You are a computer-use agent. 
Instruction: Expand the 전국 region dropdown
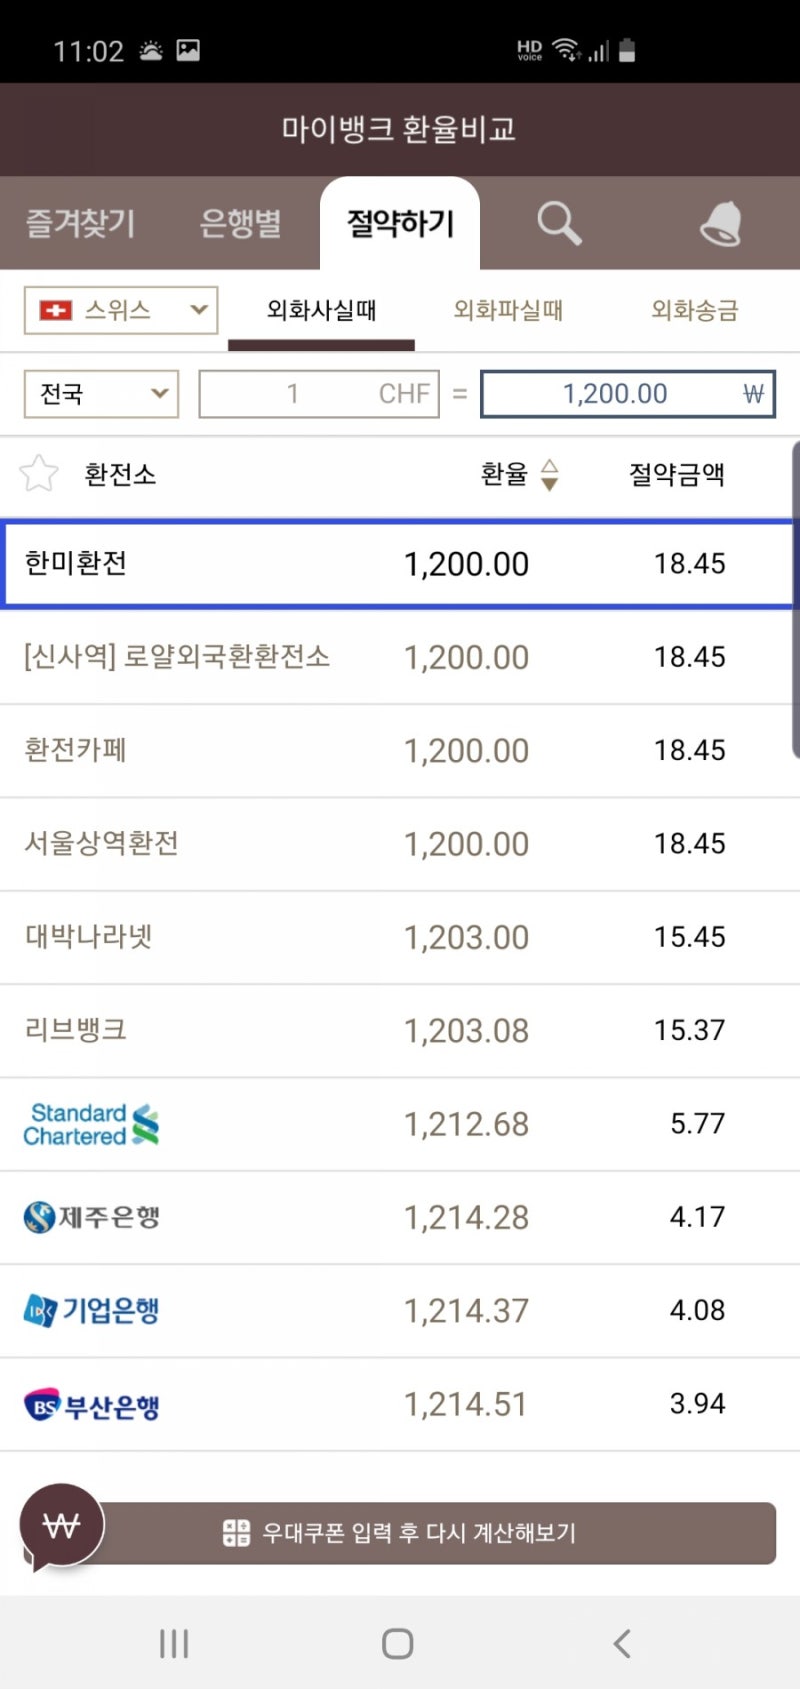click(x=101, y=394)
